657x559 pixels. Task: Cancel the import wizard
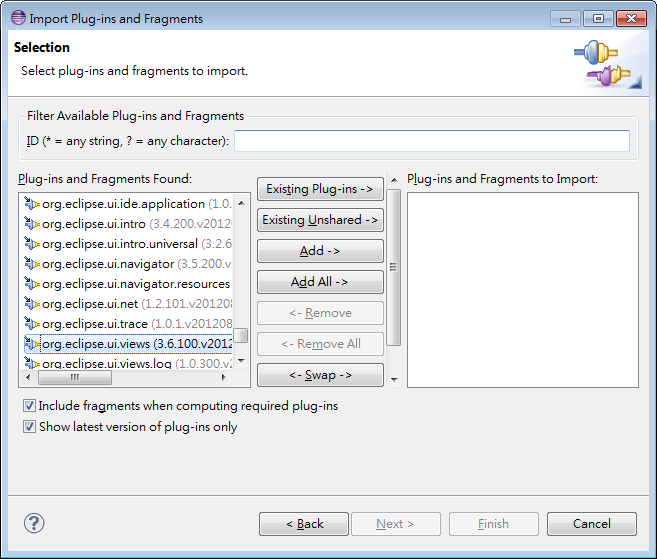coord(592,524)
